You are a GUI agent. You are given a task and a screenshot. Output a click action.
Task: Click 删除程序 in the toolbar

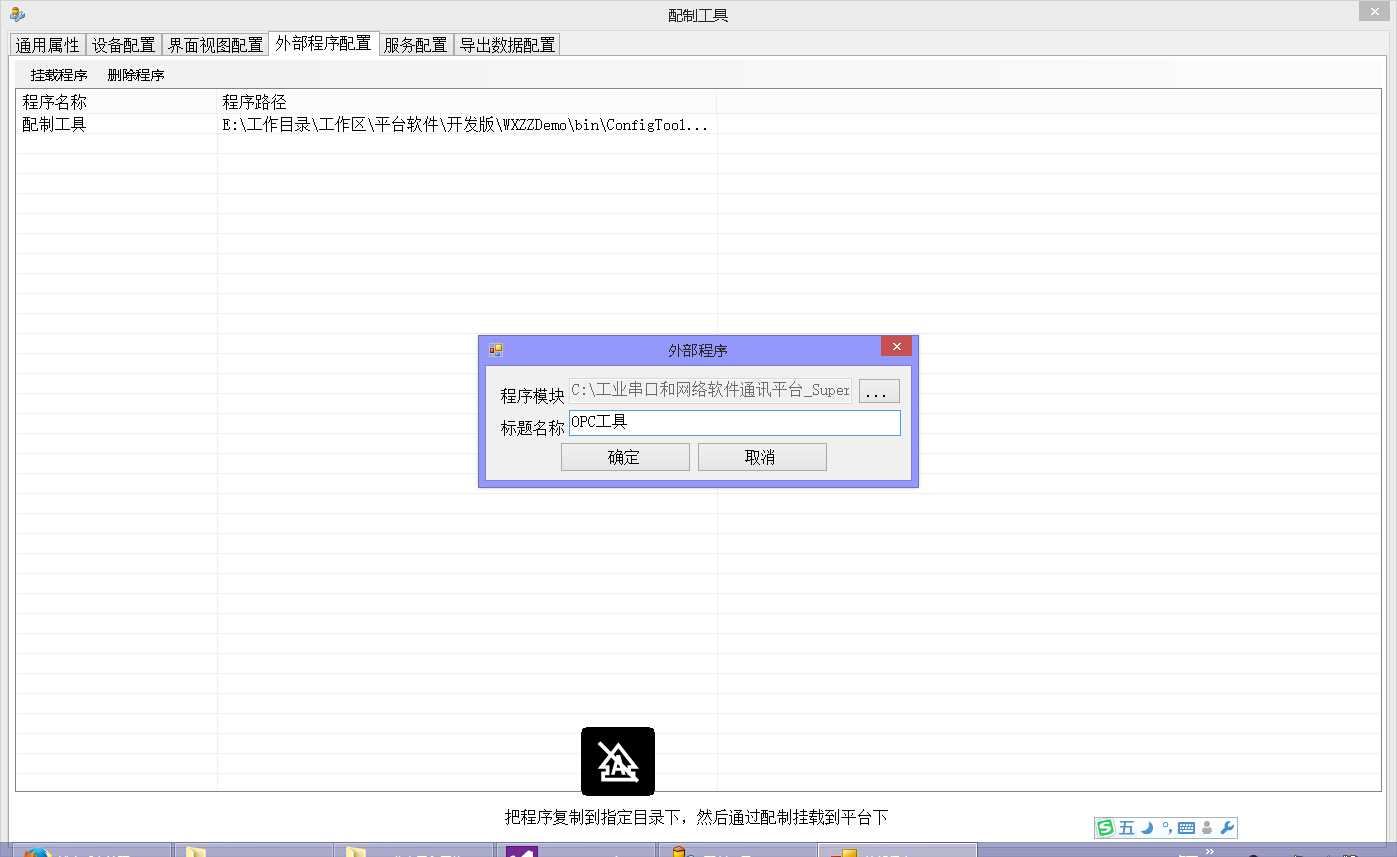click(136, 75)
